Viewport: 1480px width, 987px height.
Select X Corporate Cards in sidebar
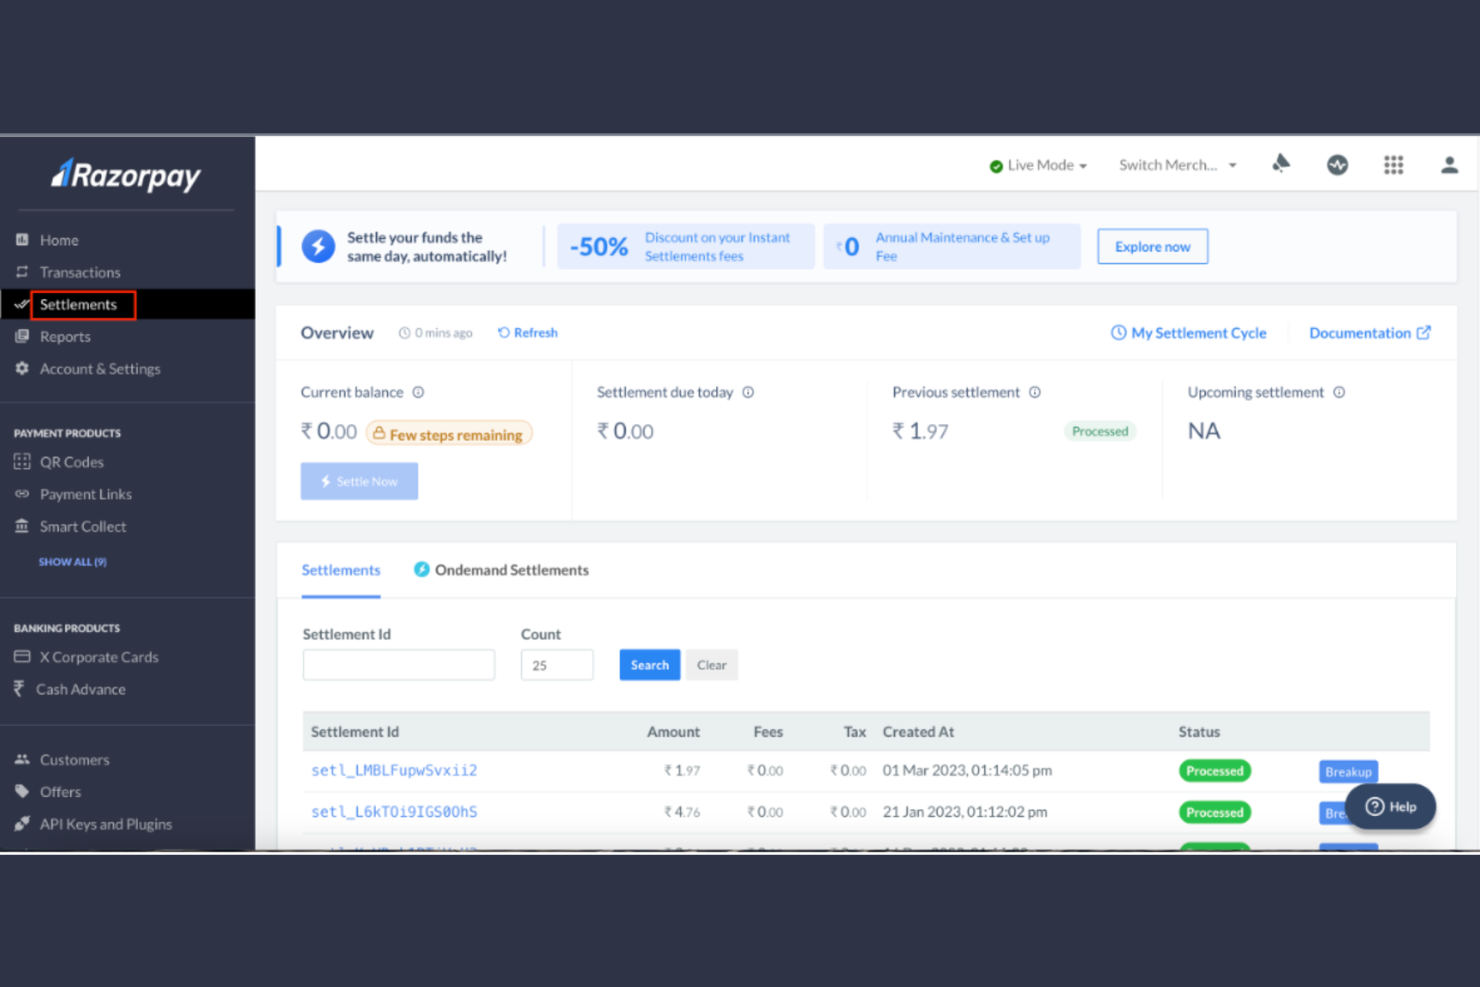coord(99,656)
